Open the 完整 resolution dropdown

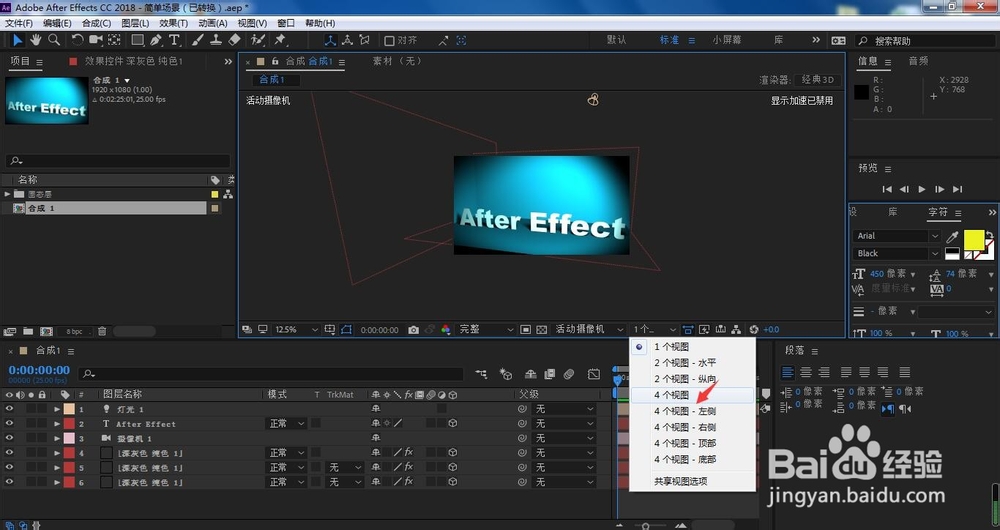tap(486, 330)
